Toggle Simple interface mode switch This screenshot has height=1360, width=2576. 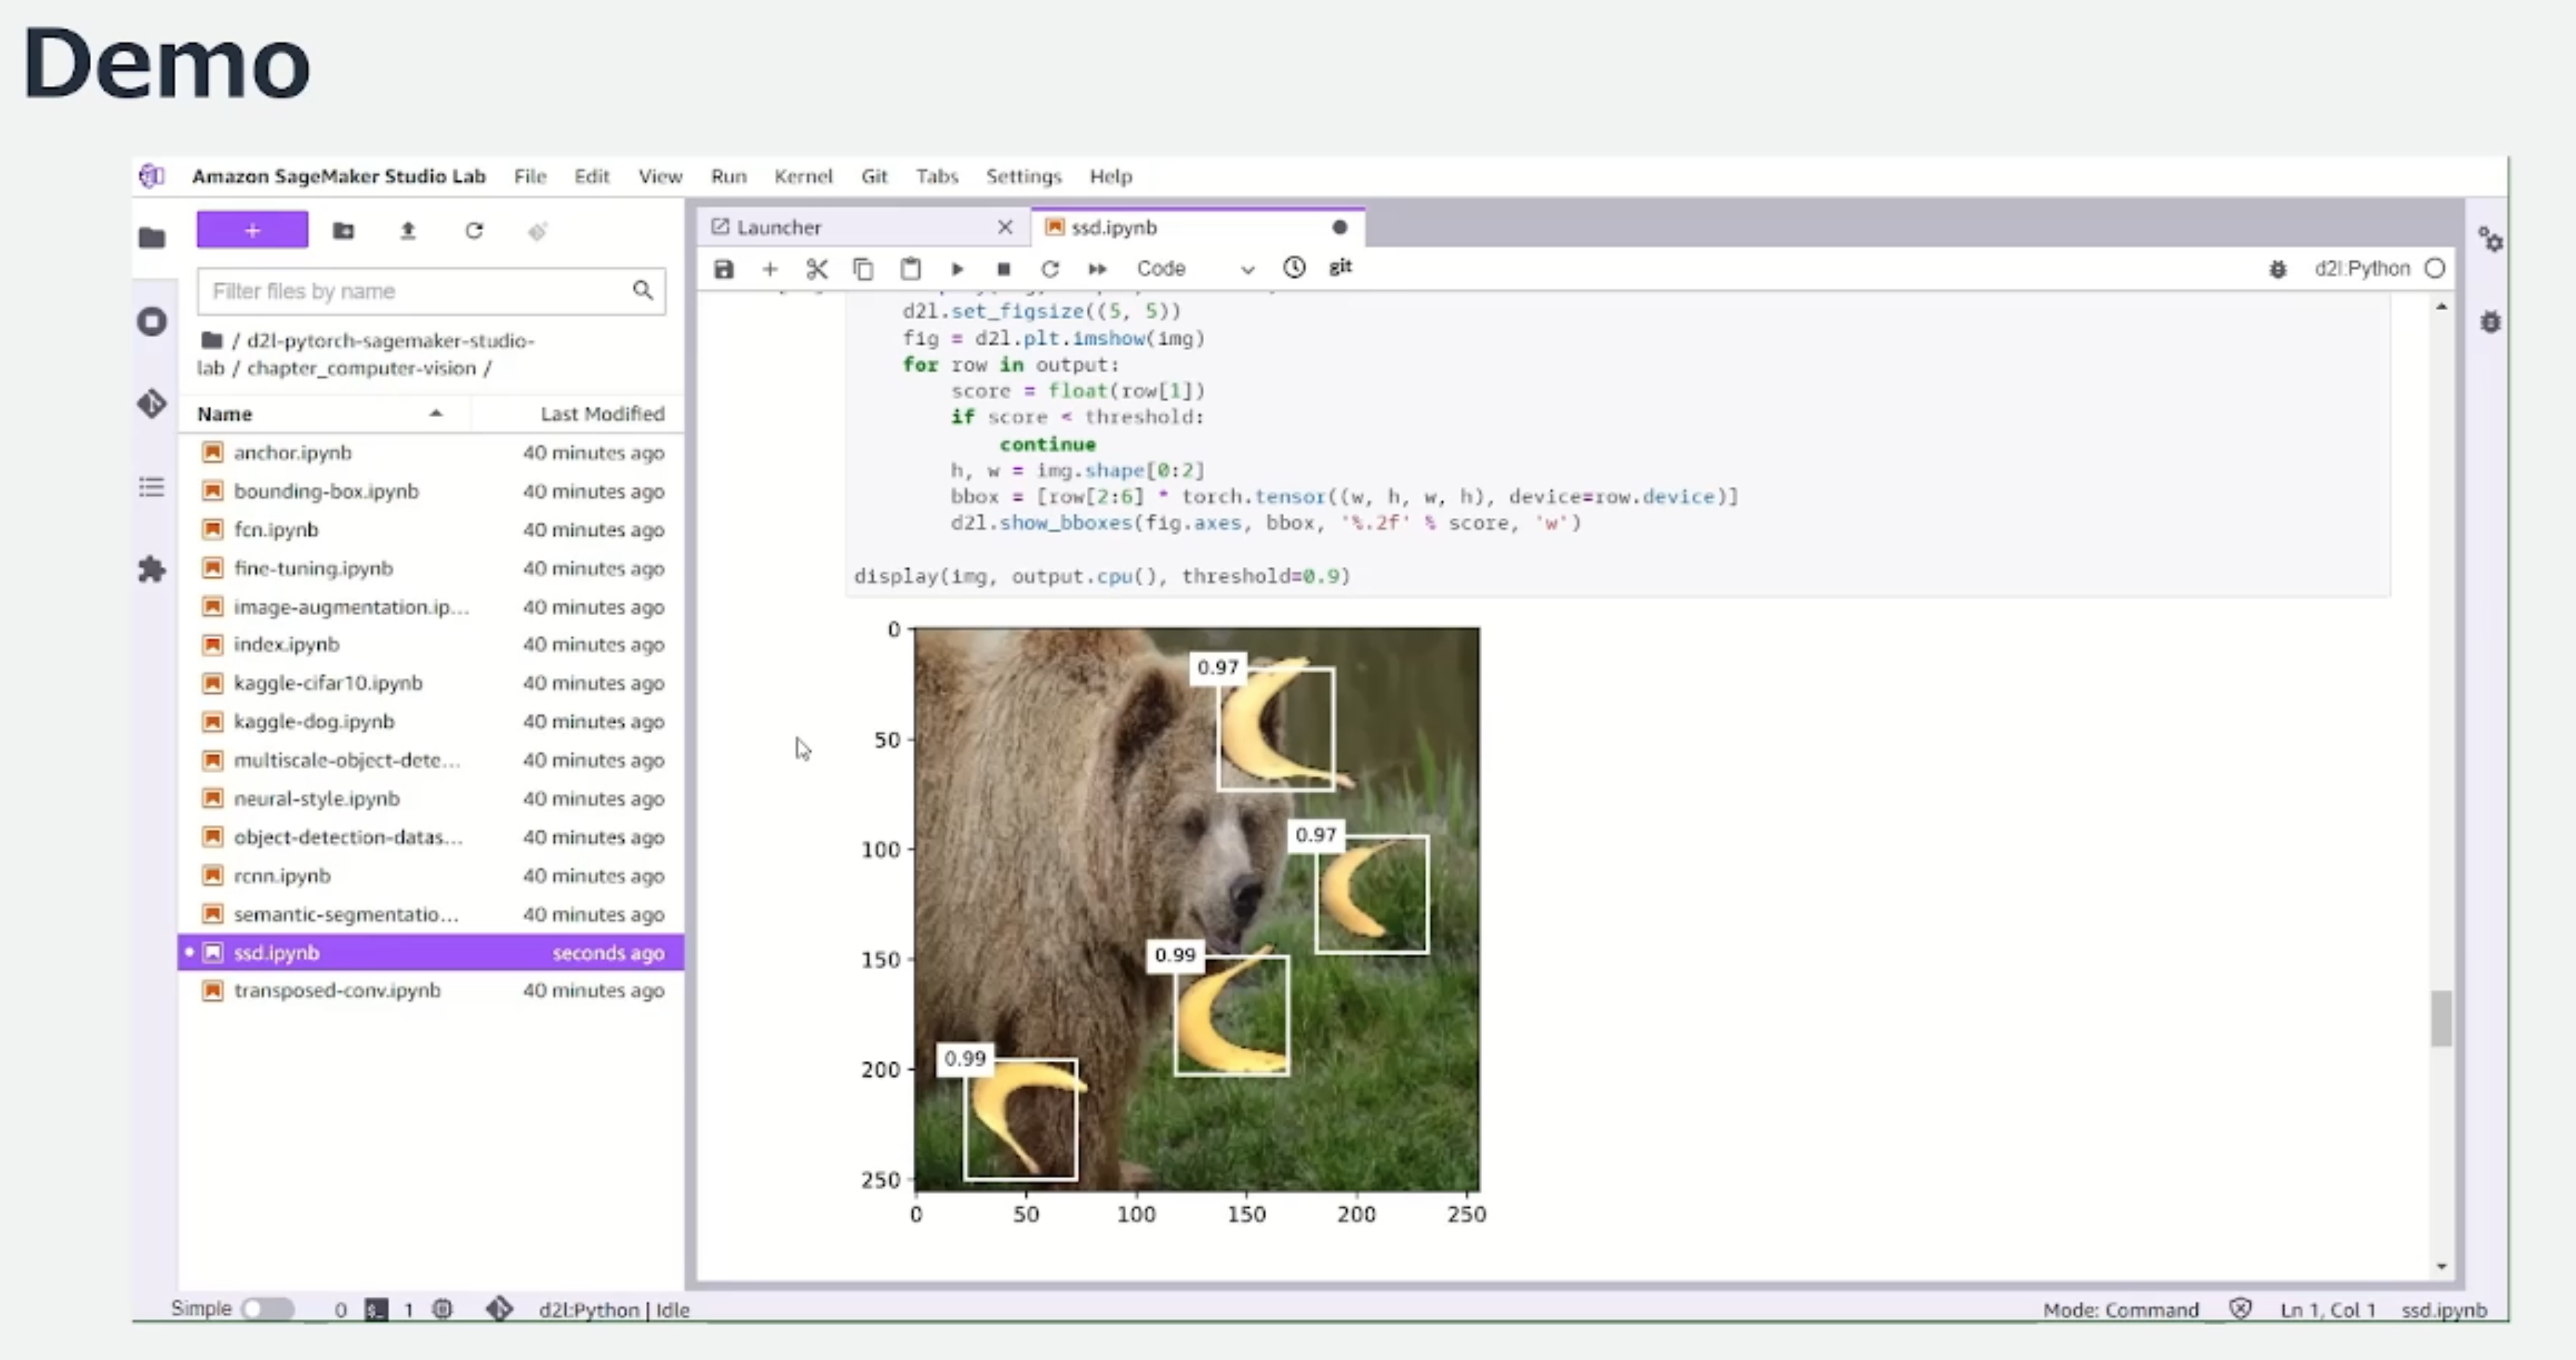point(268,1309)
